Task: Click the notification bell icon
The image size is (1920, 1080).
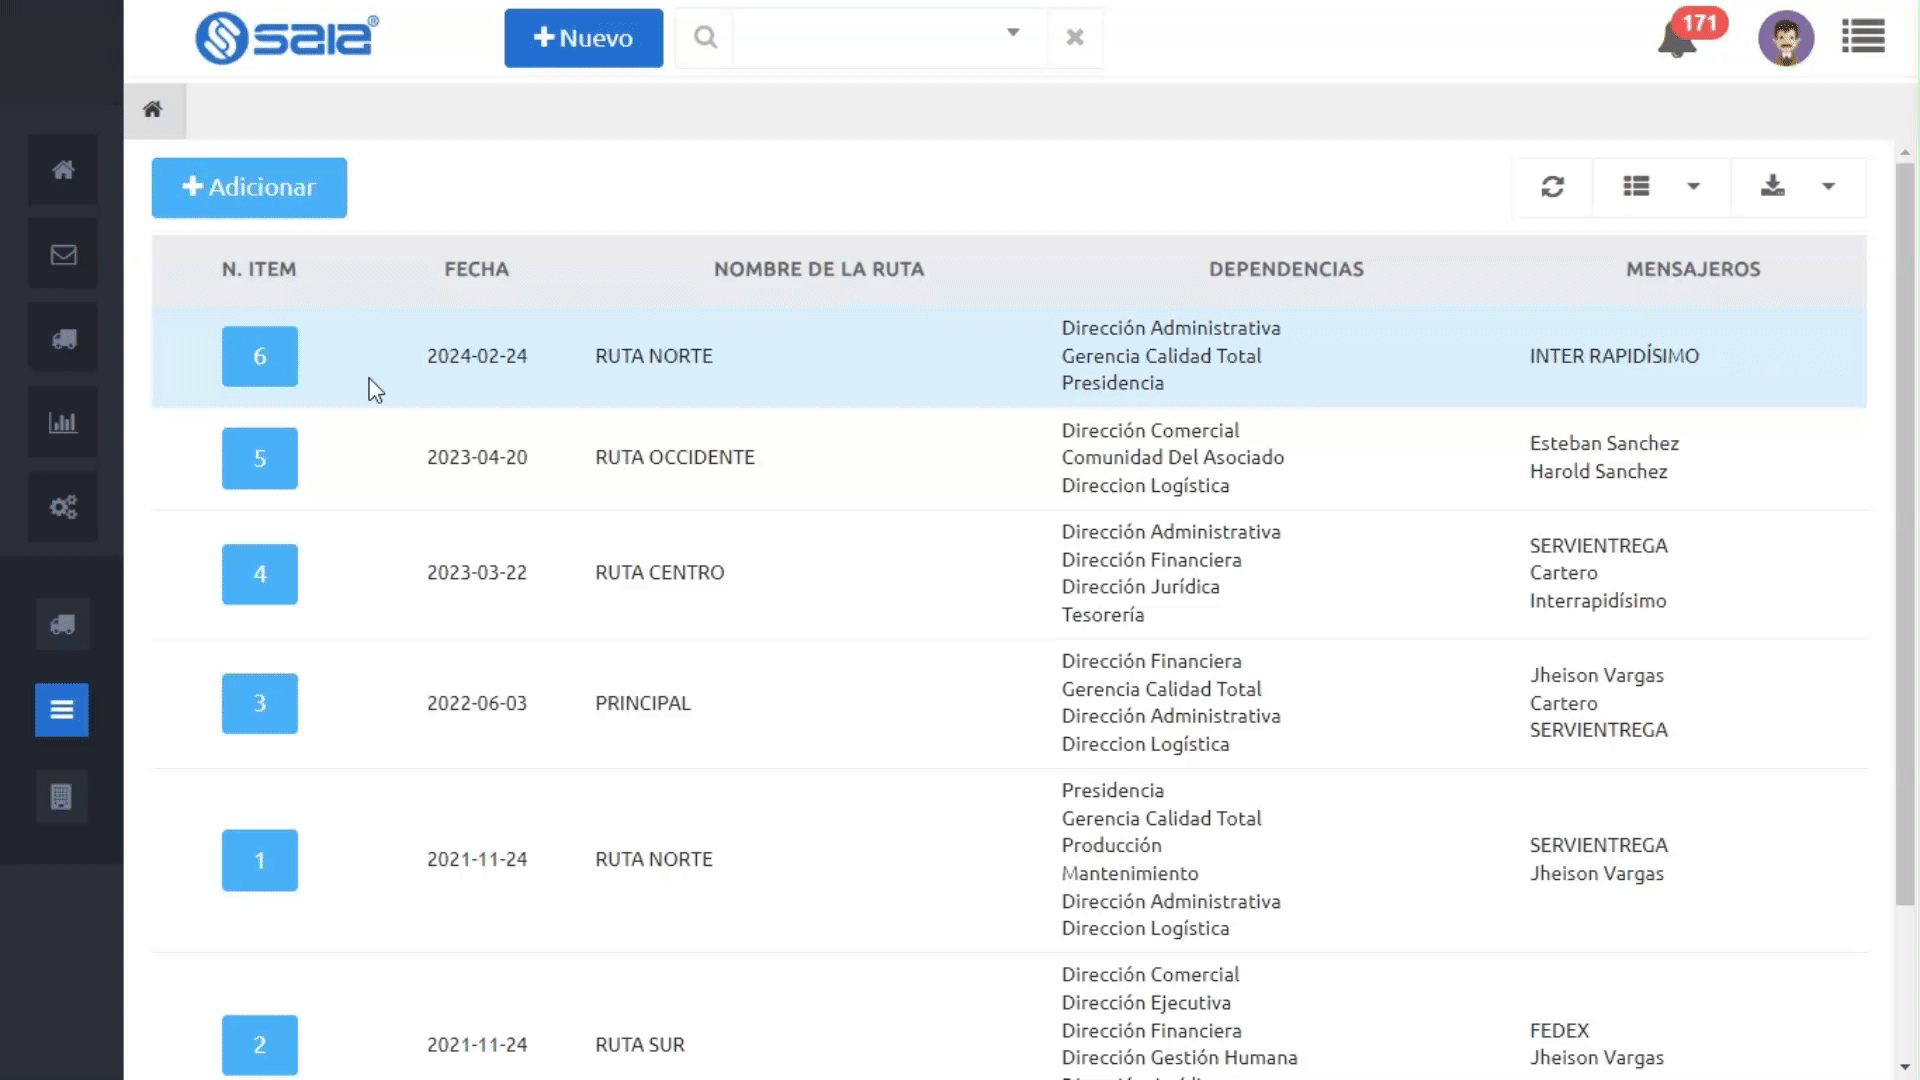Action: point(1677,40)
